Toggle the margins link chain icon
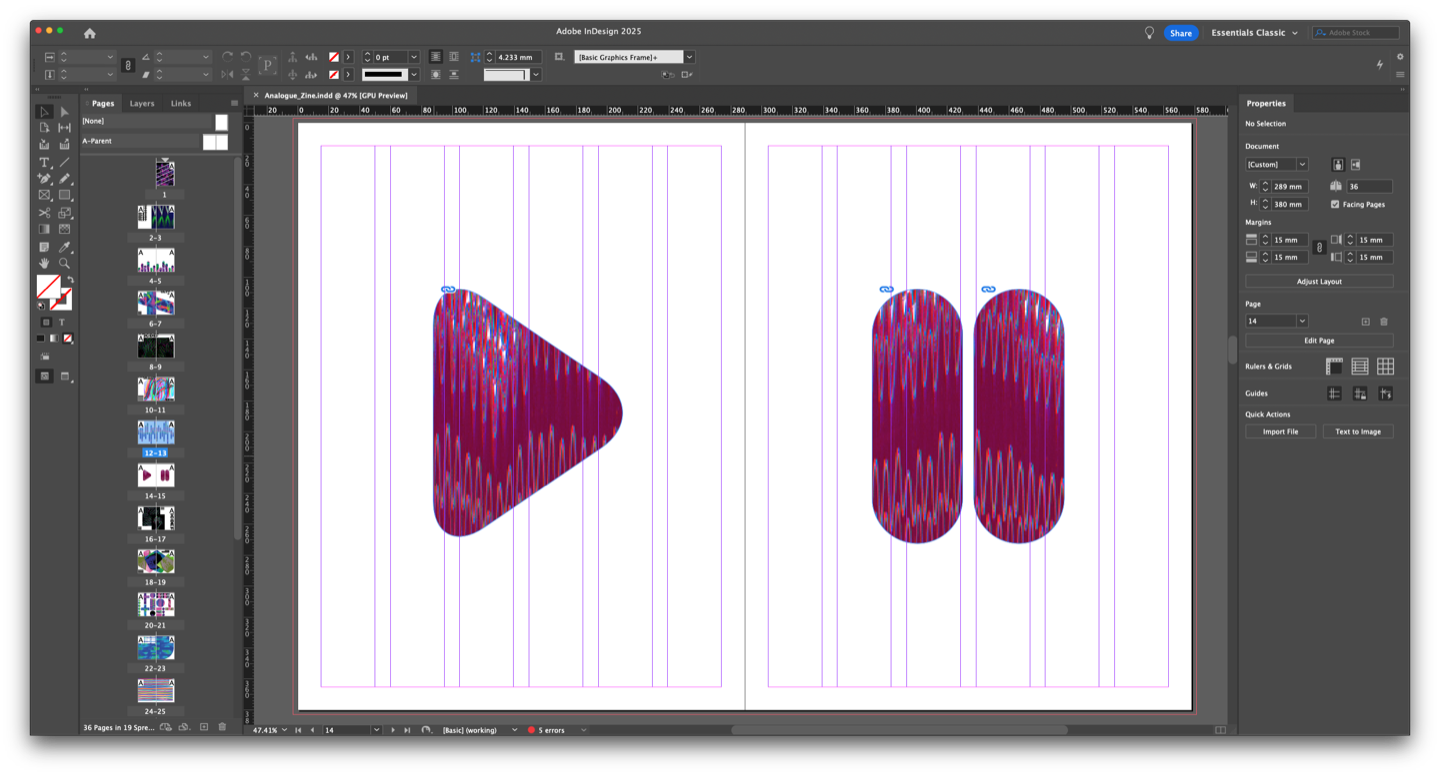This screenshot has width=1440, height=775. (x=1319, y=248)
